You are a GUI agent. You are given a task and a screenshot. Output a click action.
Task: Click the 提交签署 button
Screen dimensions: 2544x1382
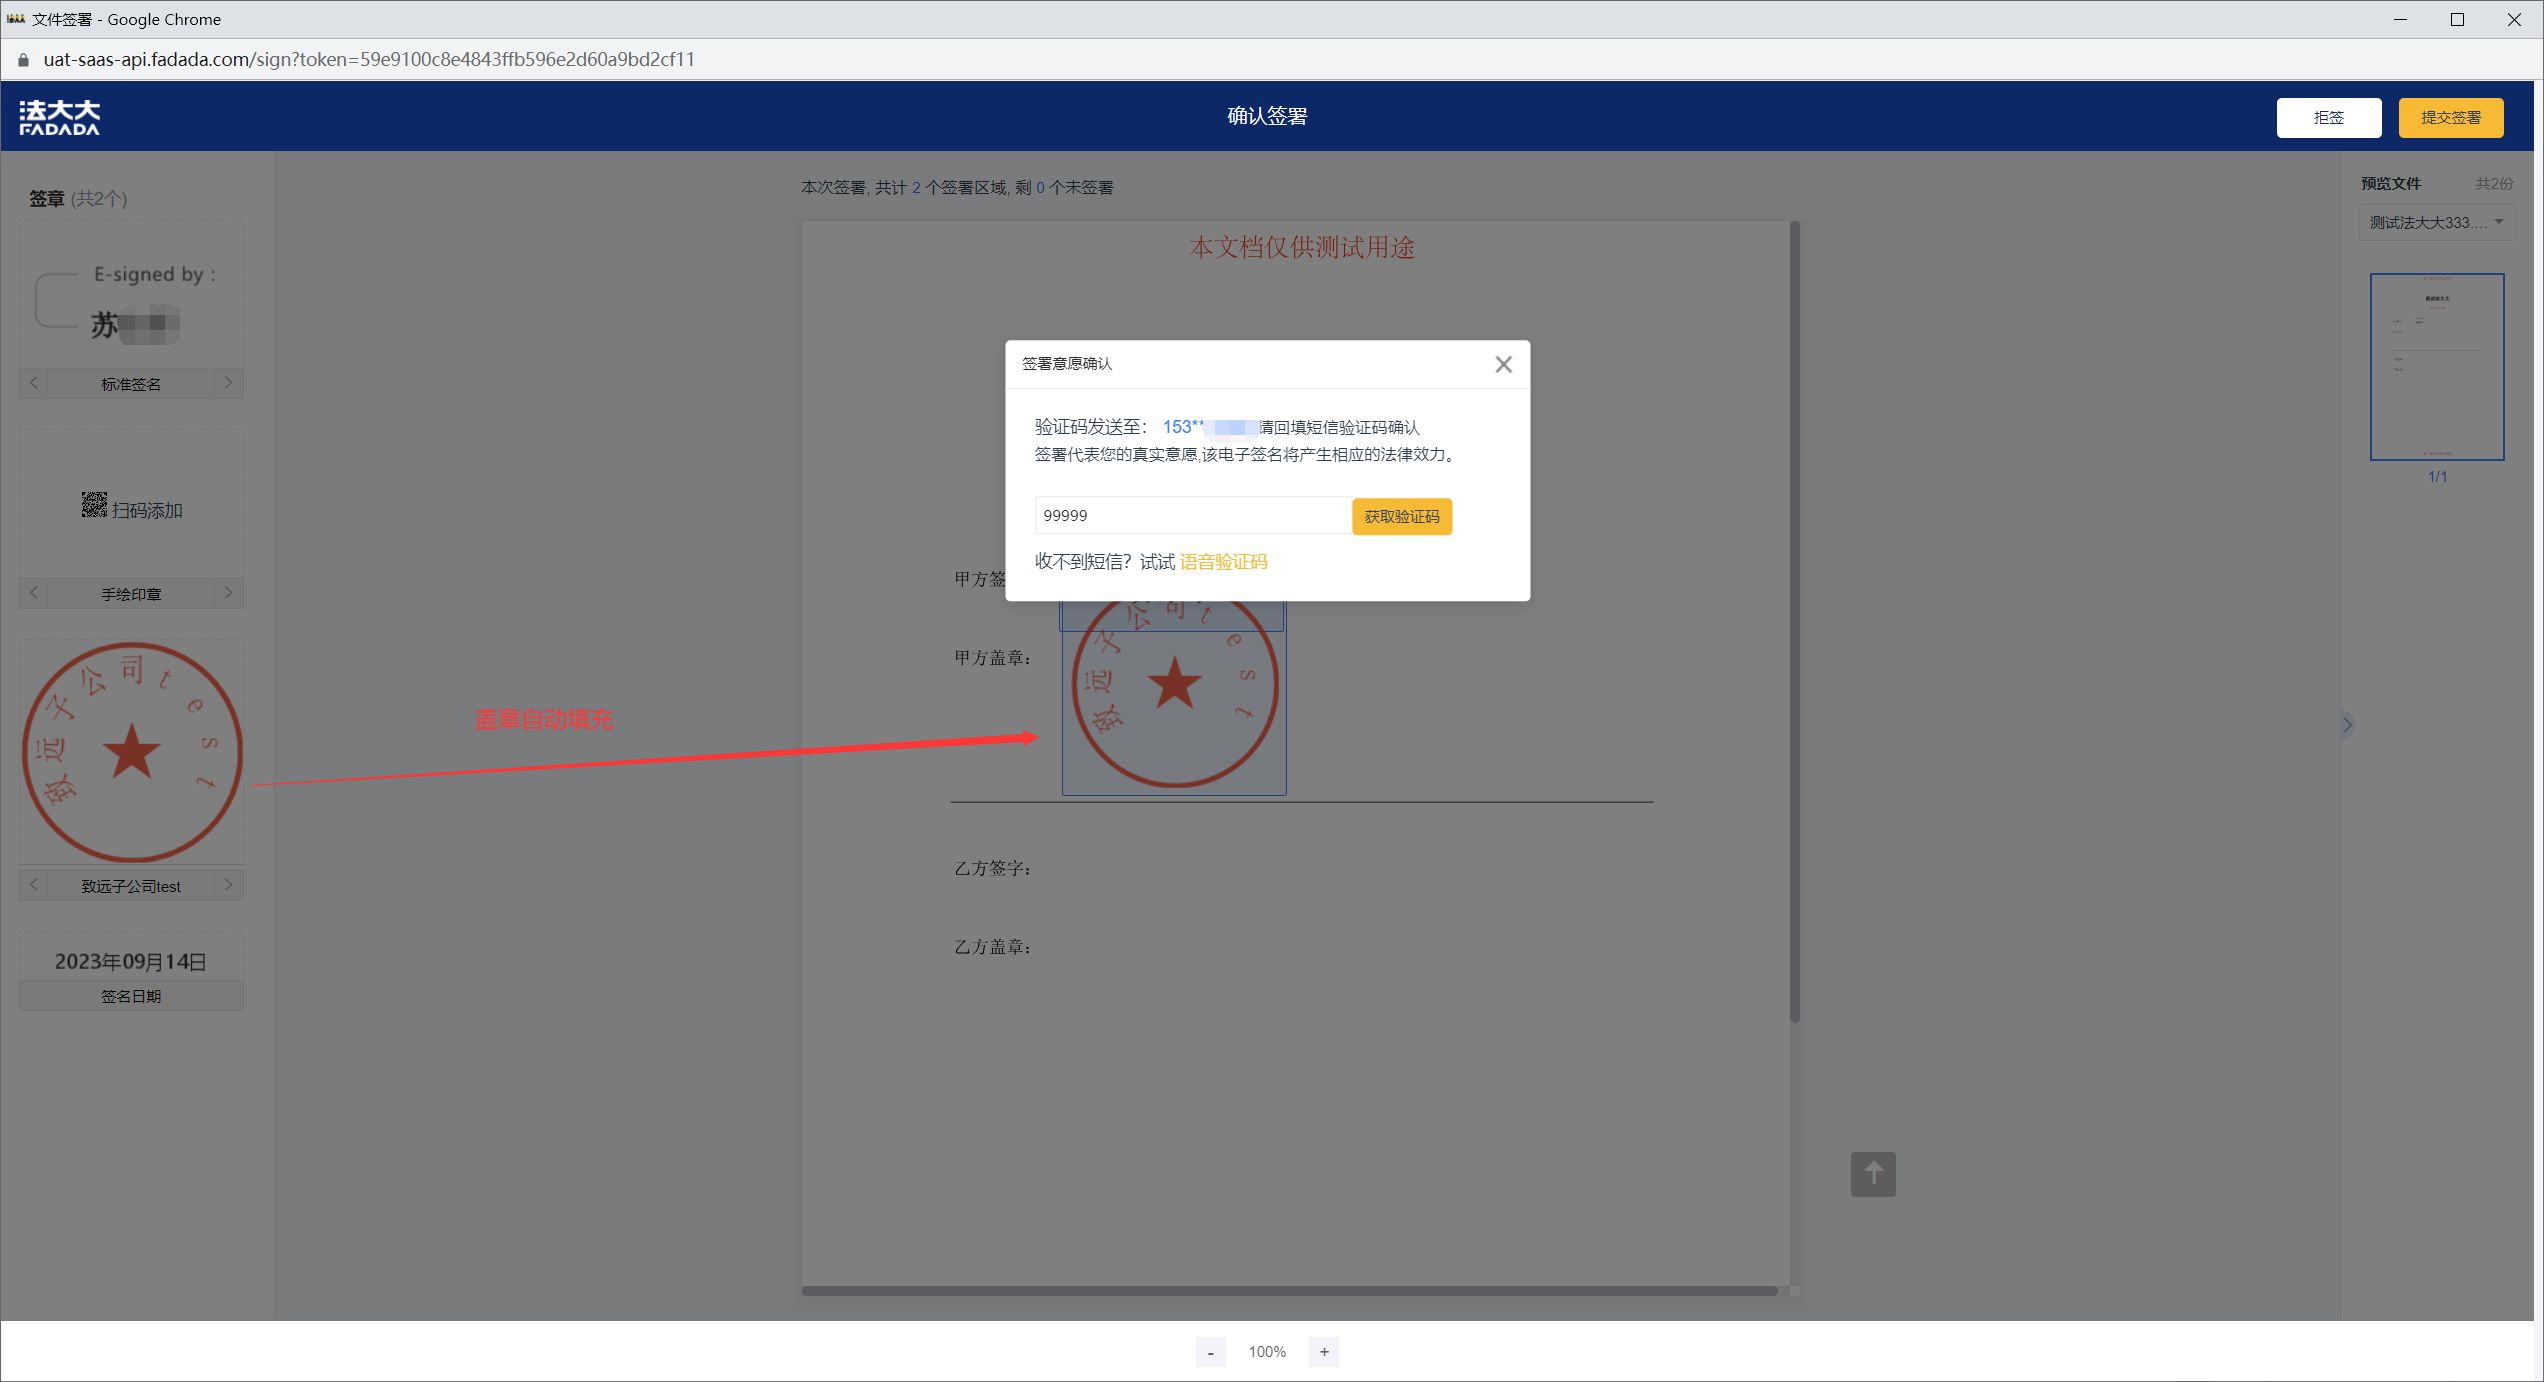click(x=2450, y=118)
